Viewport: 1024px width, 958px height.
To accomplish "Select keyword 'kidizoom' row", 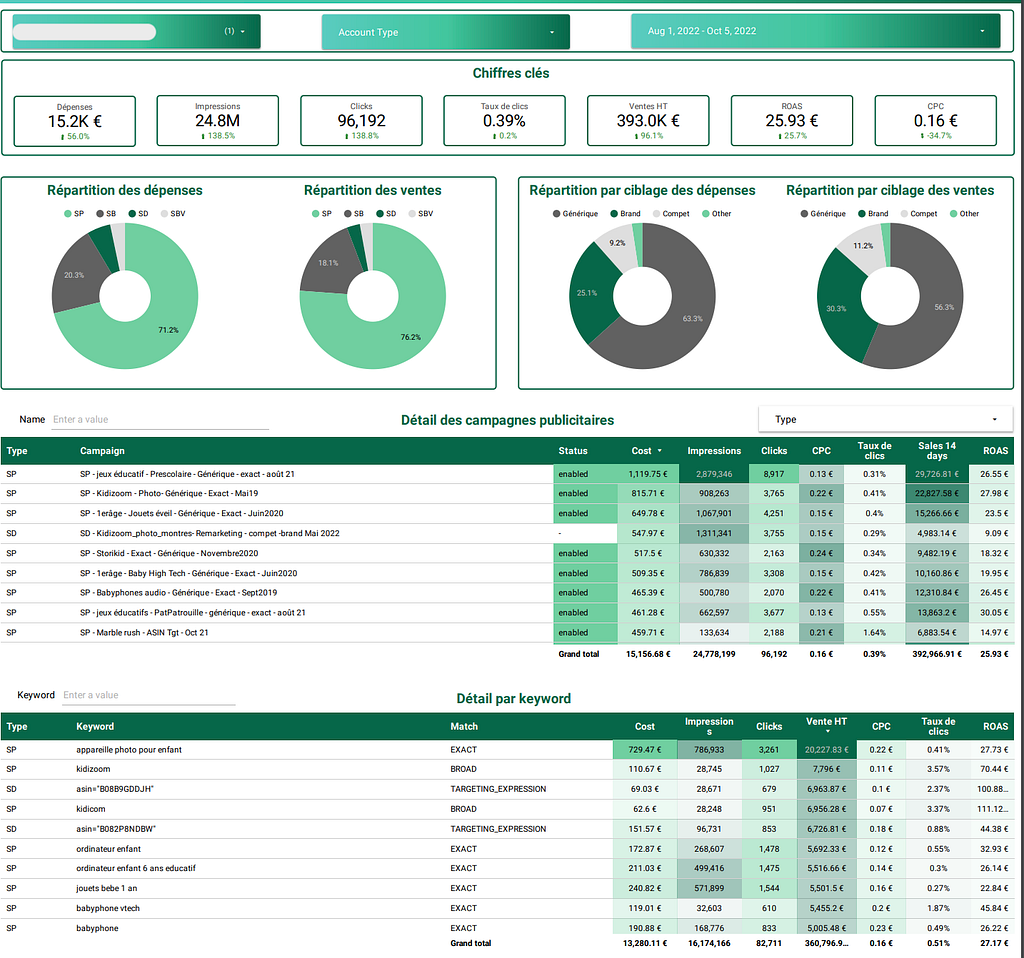I will coord(506,769).
